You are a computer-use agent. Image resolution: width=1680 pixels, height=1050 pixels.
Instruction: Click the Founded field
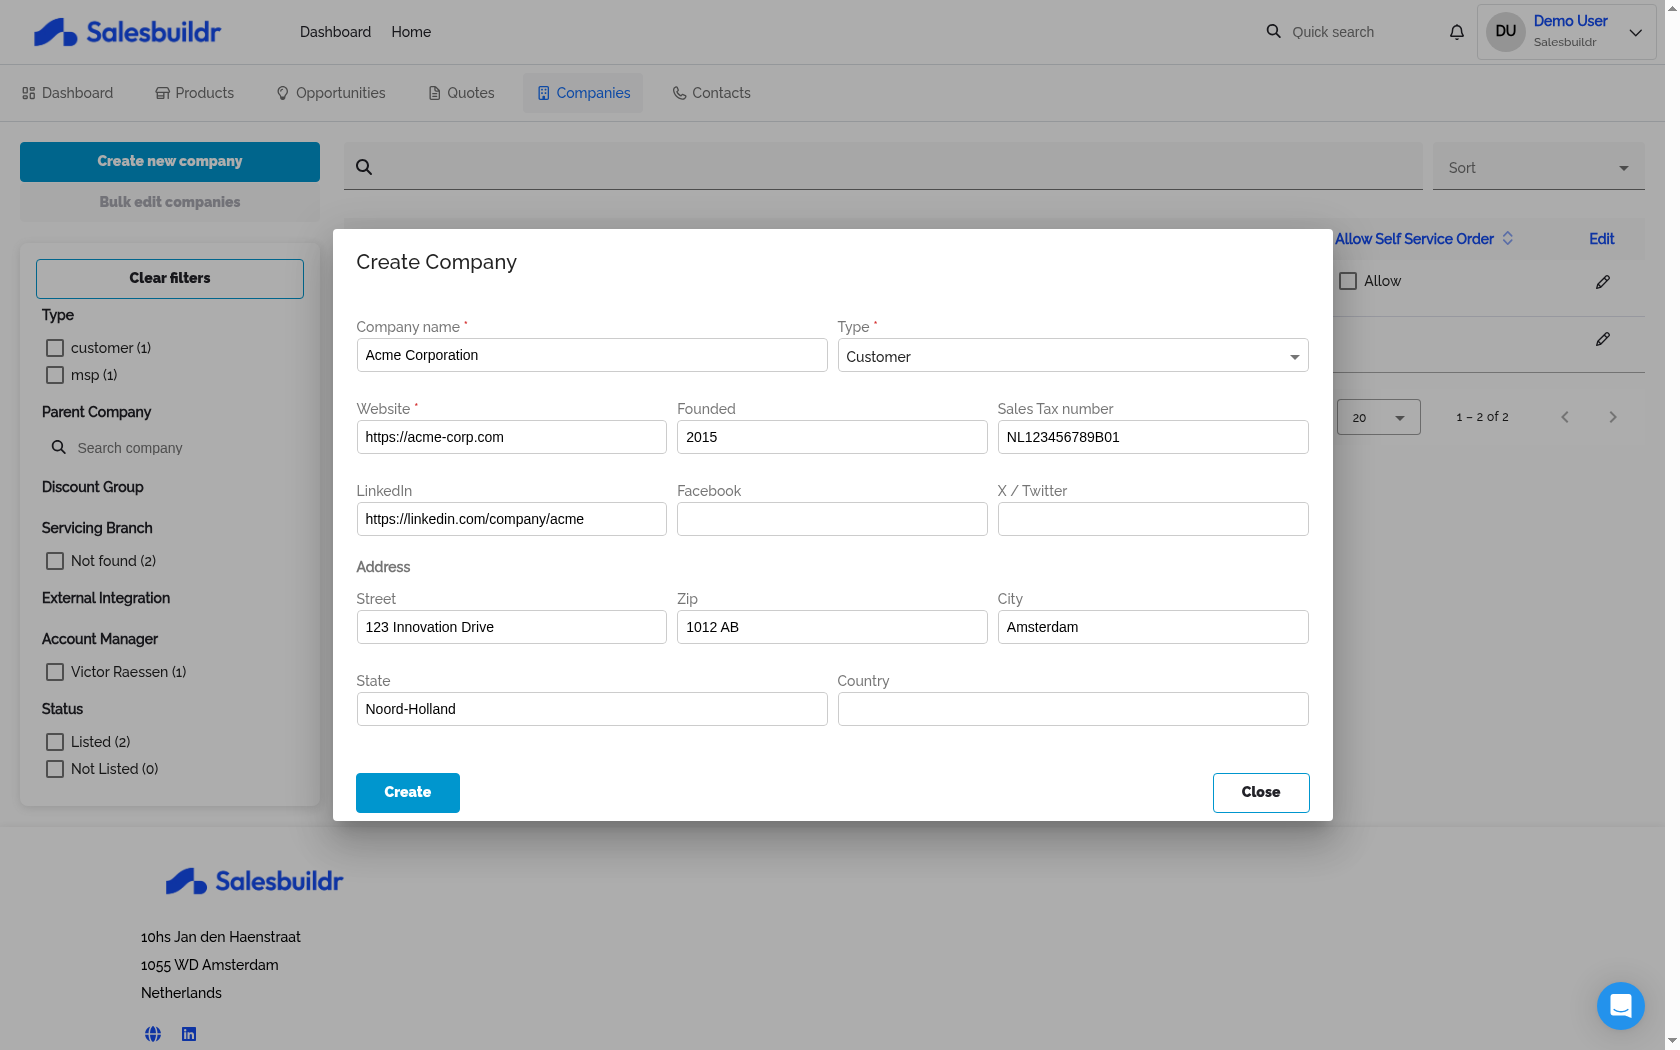pyautogui.click(x=832, y=437)
